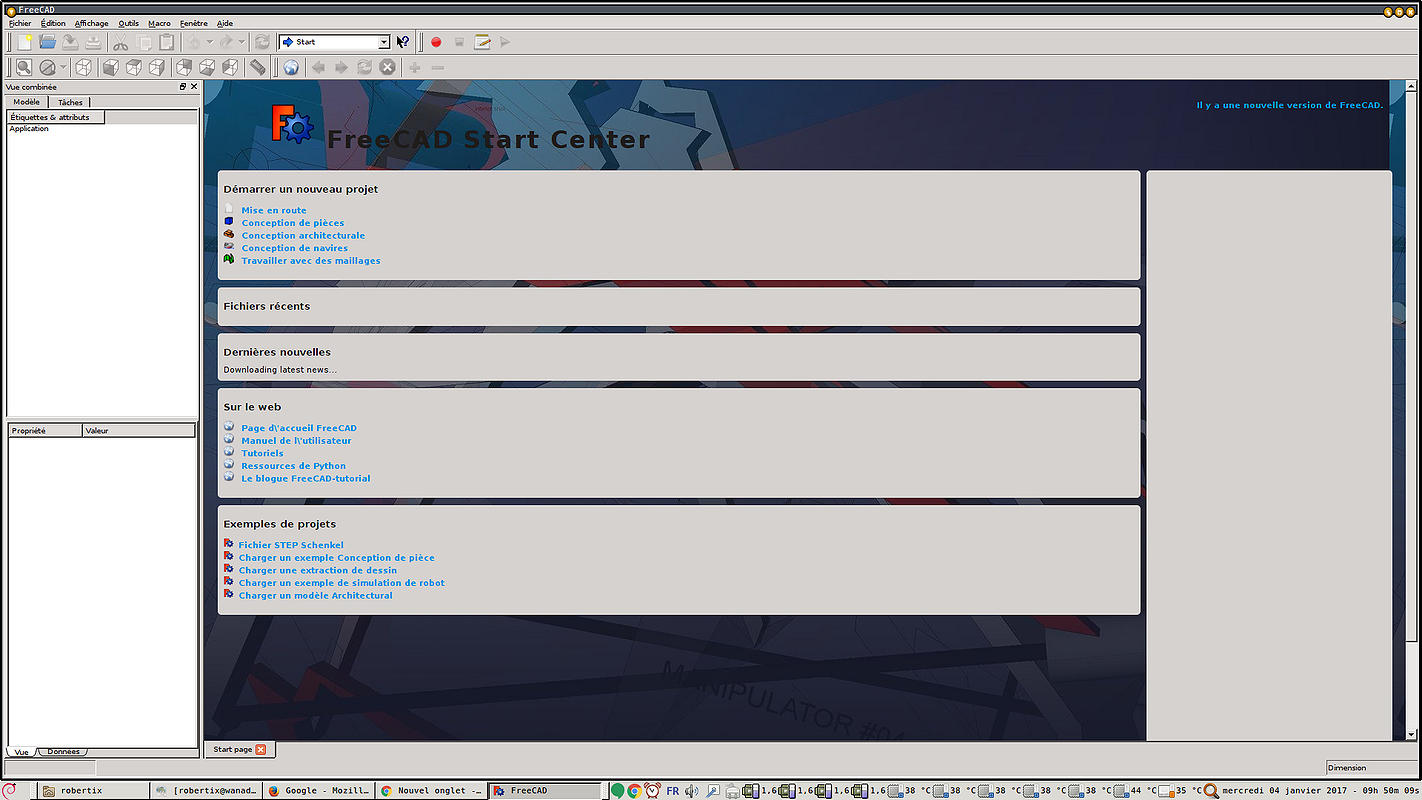Set the left cube view
The width and height of the screenshot is (1422, 800).
[x=230, y=67]
